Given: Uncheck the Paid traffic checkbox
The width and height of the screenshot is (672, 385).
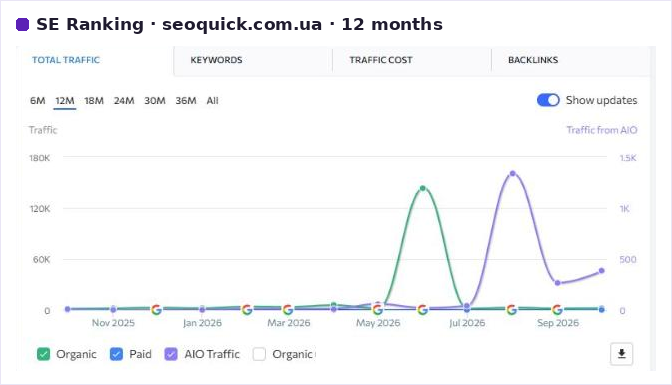Looking at the screenshot, I should click(x=116, y=354).
